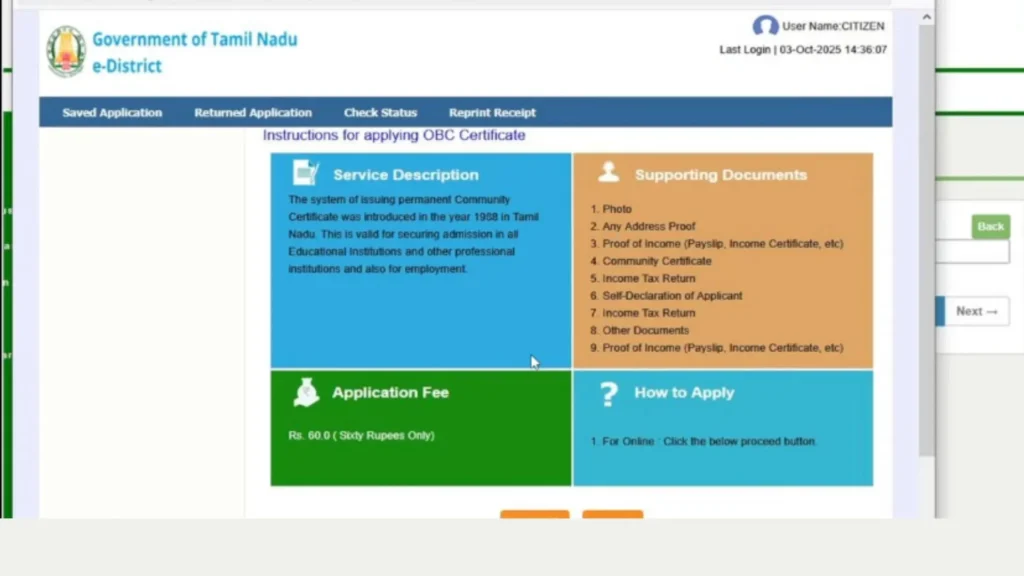Click item 5 Income Tax Return entry
The image size is (1024, 576).
coord(643,278)
